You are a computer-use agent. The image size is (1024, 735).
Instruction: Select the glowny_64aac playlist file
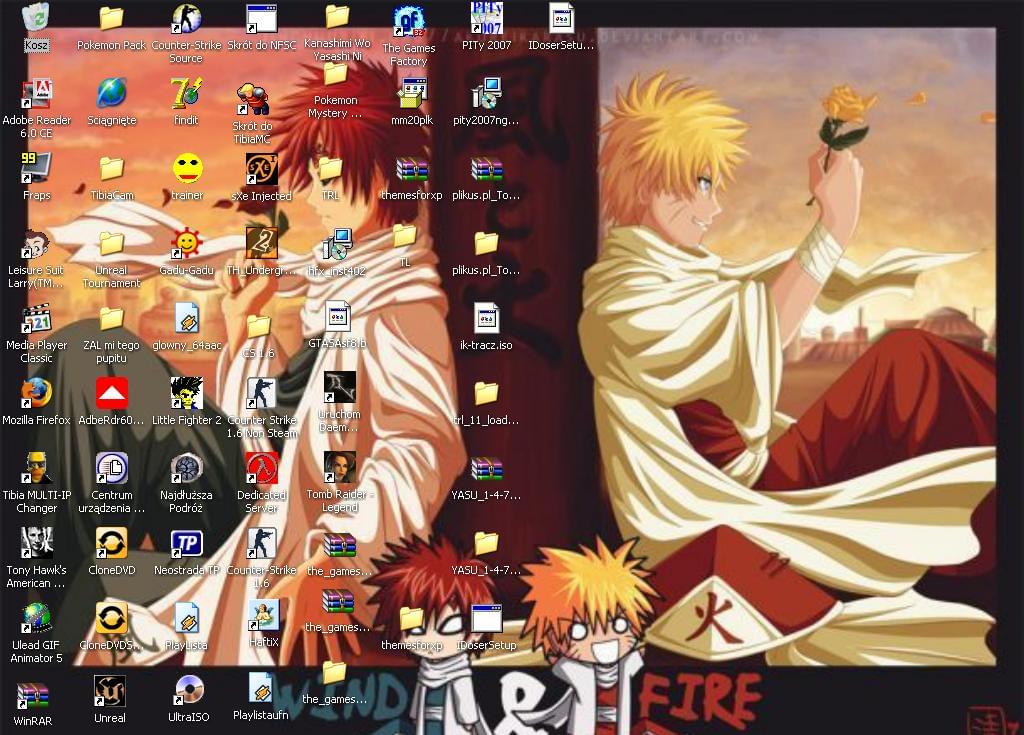187,318
